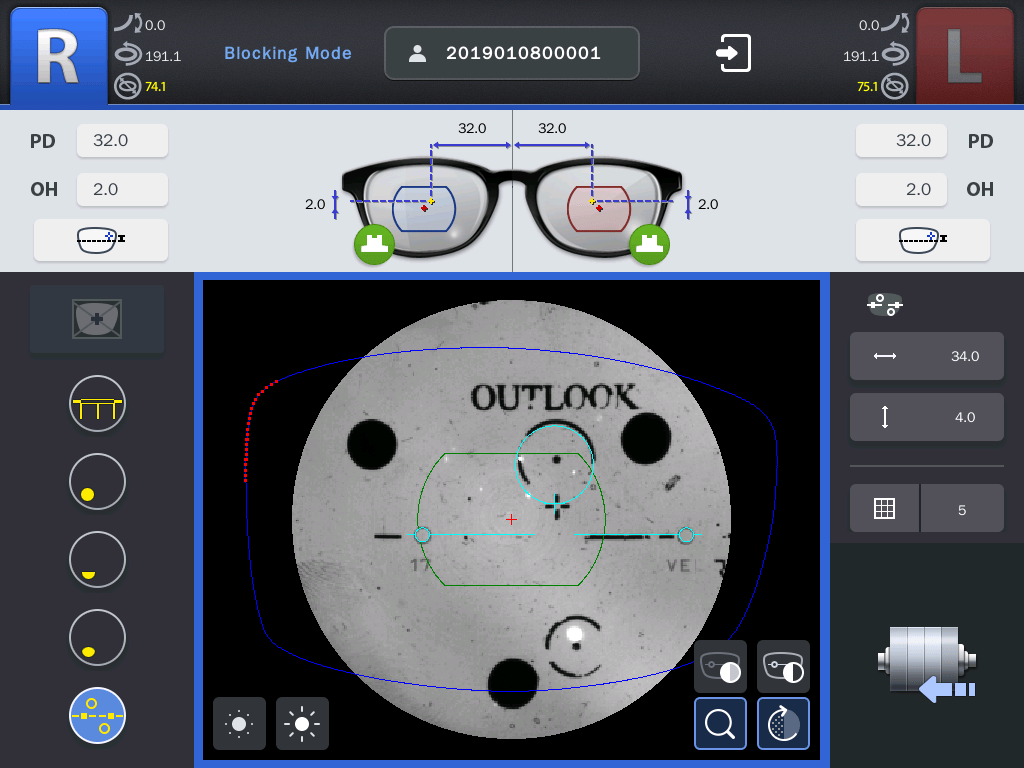Increase the camera brightness
This screenshot has width=1024, height=768.
pos(302,724)
